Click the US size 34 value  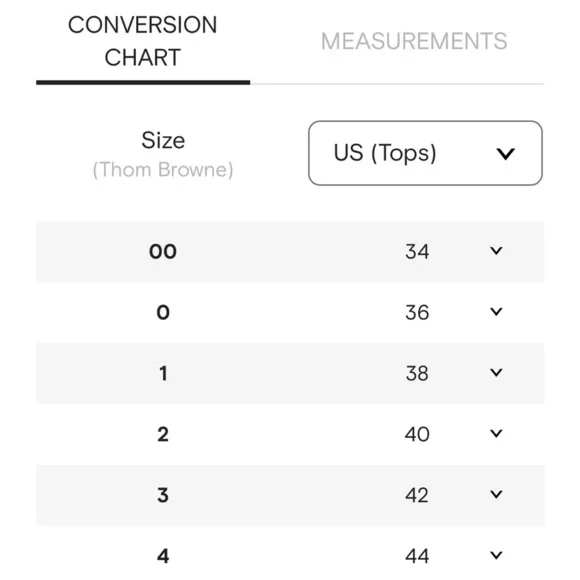coord(417,252)
